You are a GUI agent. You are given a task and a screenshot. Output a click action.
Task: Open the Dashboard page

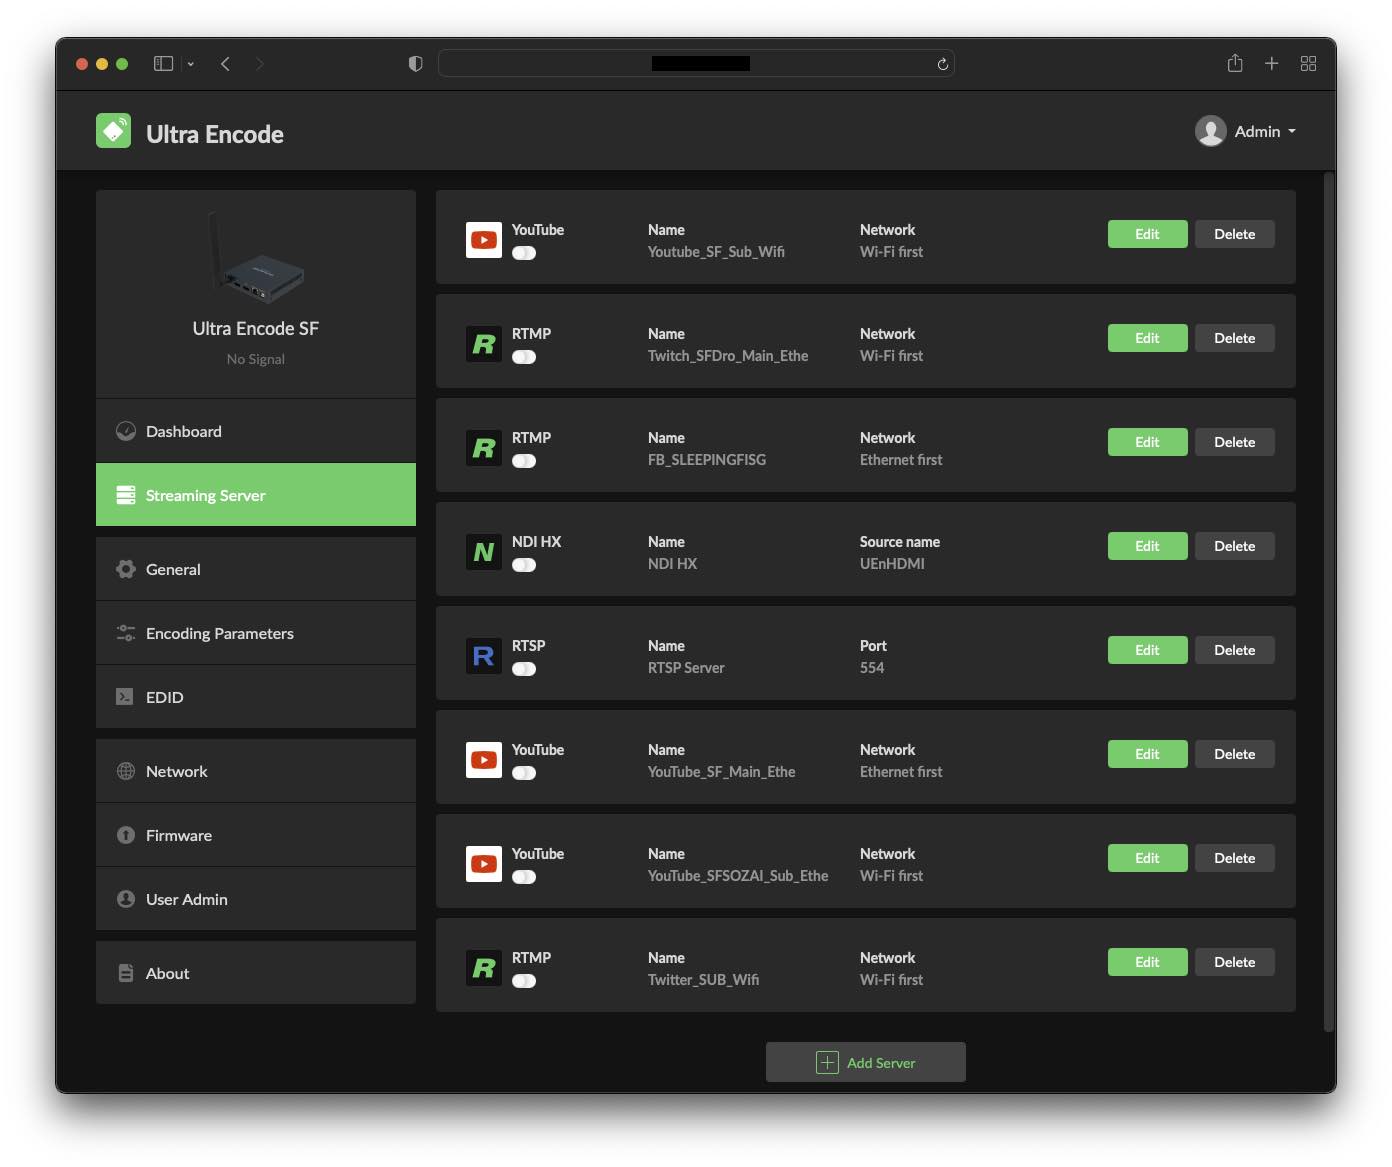pos(256,431)
